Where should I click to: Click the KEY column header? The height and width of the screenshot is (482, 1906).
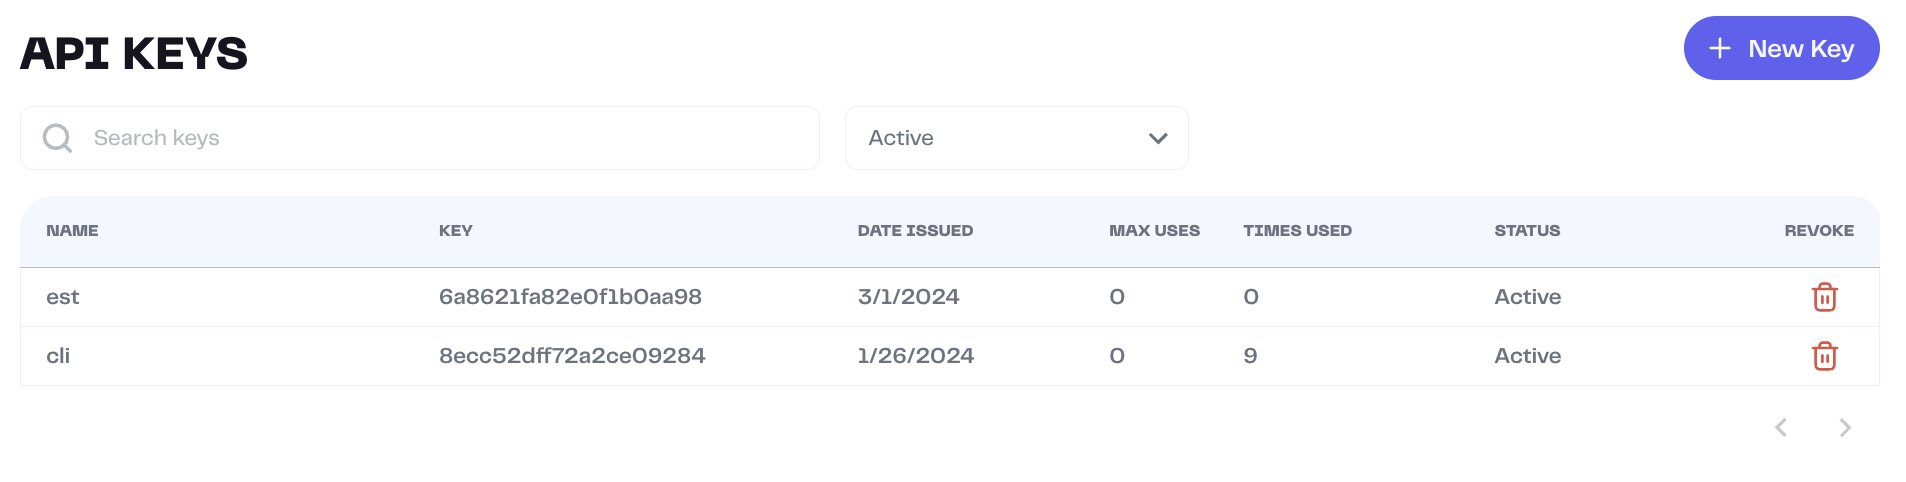coord(456,231)
